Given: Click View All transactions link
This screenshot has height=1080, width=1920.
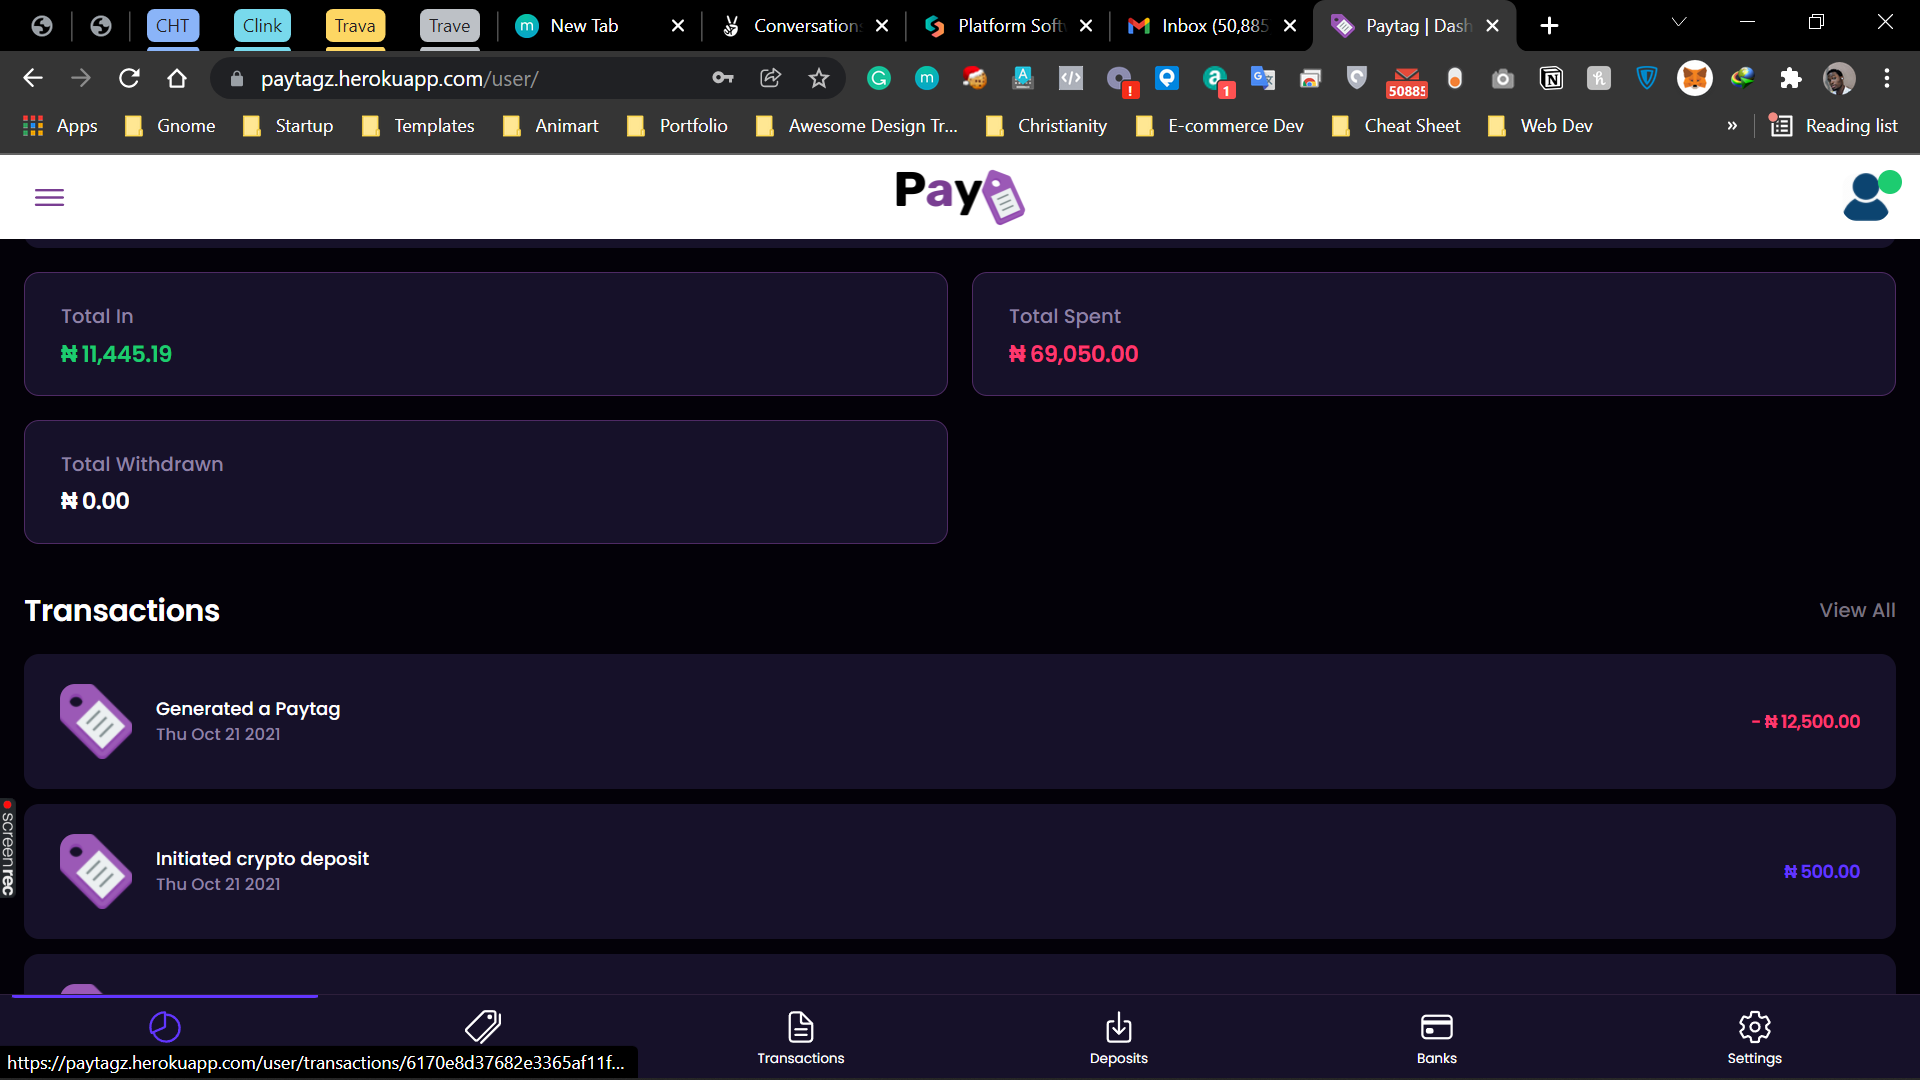Looking at the screenshot, I should click(1857, 610).
